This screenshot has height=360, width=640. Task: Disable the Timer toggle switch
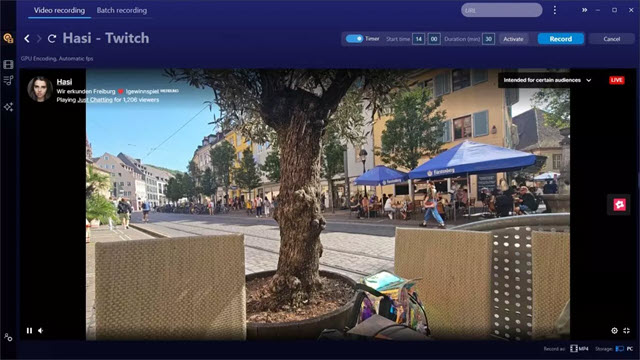(354, 39)
